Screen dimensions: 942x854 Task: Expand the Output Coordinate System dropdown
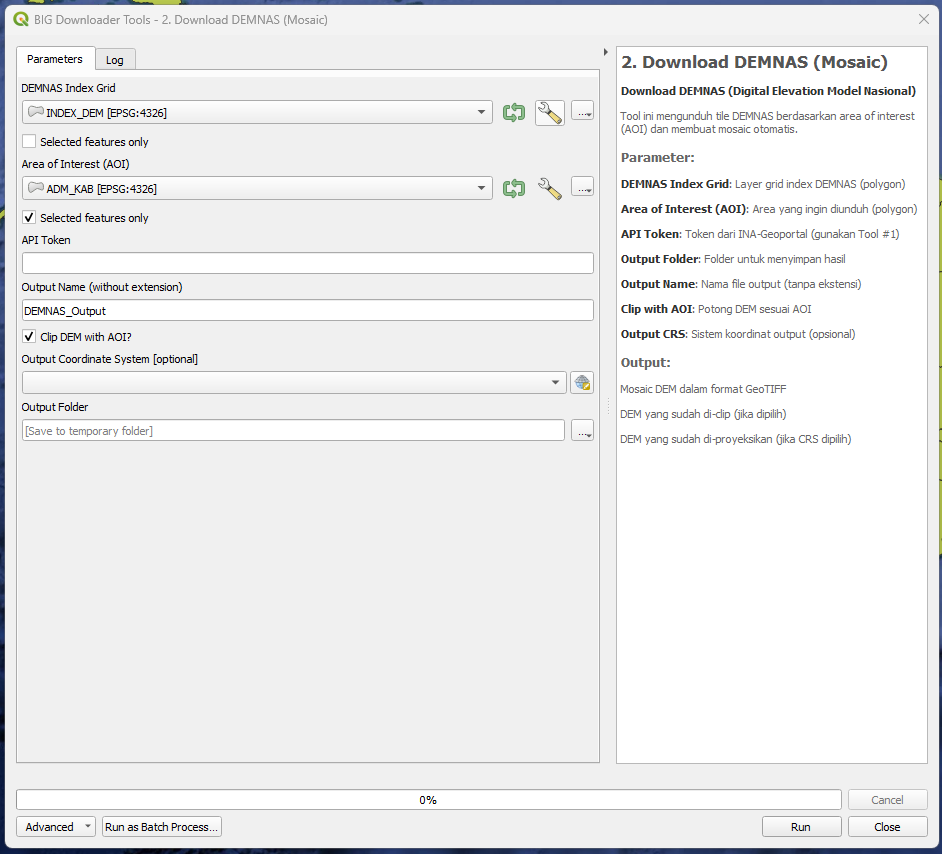[556, 382]
